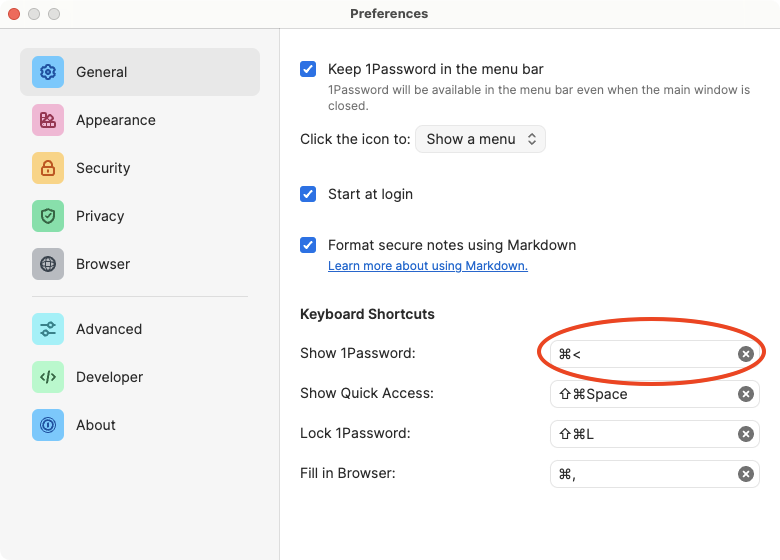
Task: Open Learn more about using Markdown link
Action: tap(427, 266)
